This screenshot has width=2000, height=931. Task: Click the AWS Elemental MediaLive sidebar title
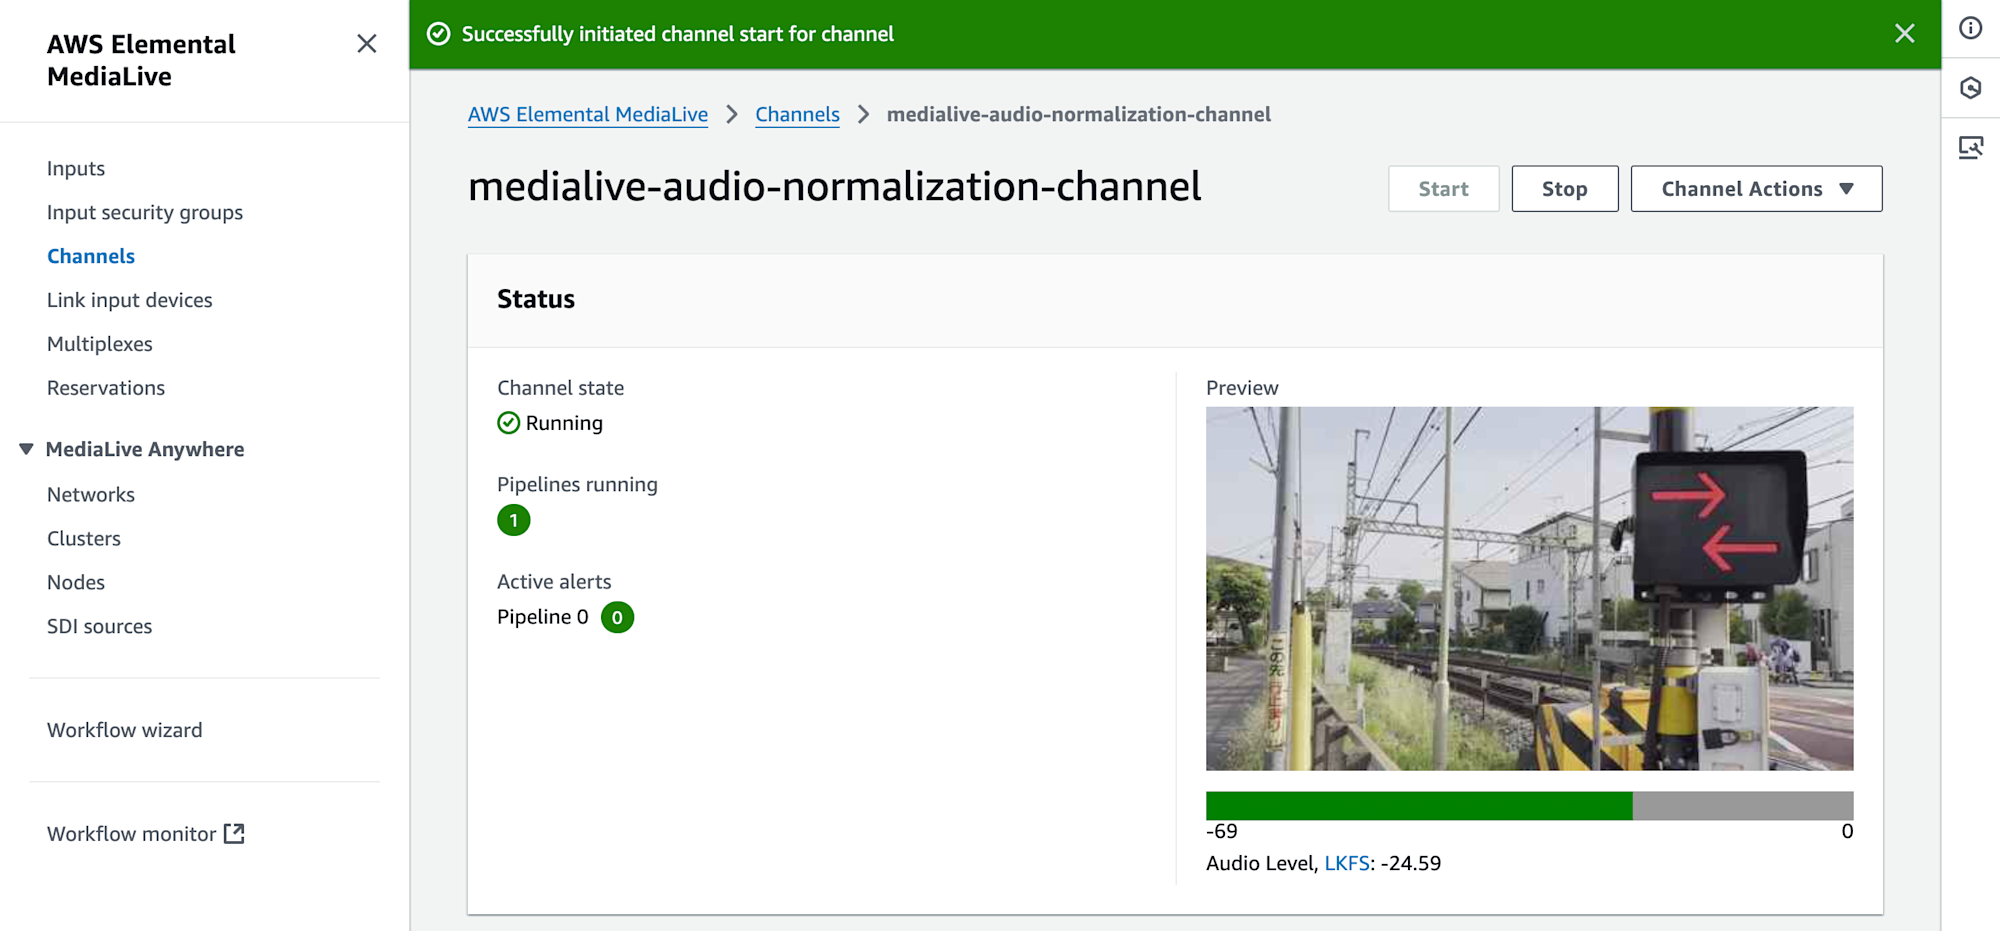(141, 60)
